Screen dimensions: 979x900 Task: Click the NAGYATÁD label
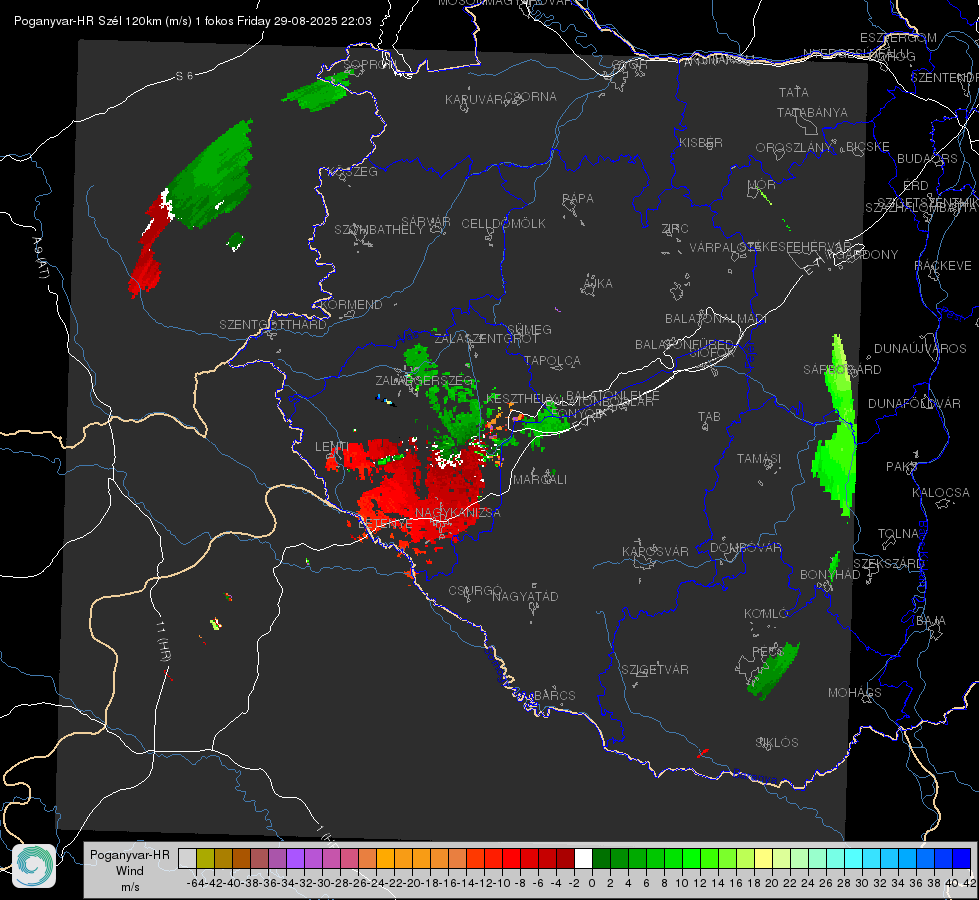pos(525,596)
